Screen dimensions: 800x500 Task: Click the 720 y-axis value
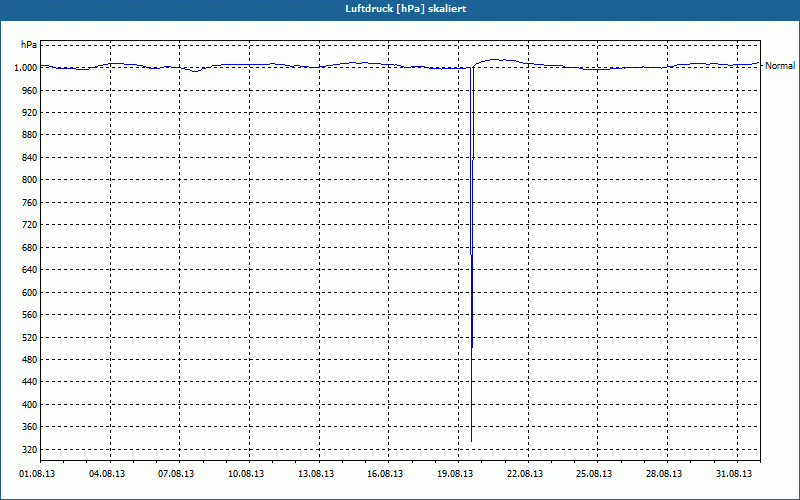coord(29,224)
